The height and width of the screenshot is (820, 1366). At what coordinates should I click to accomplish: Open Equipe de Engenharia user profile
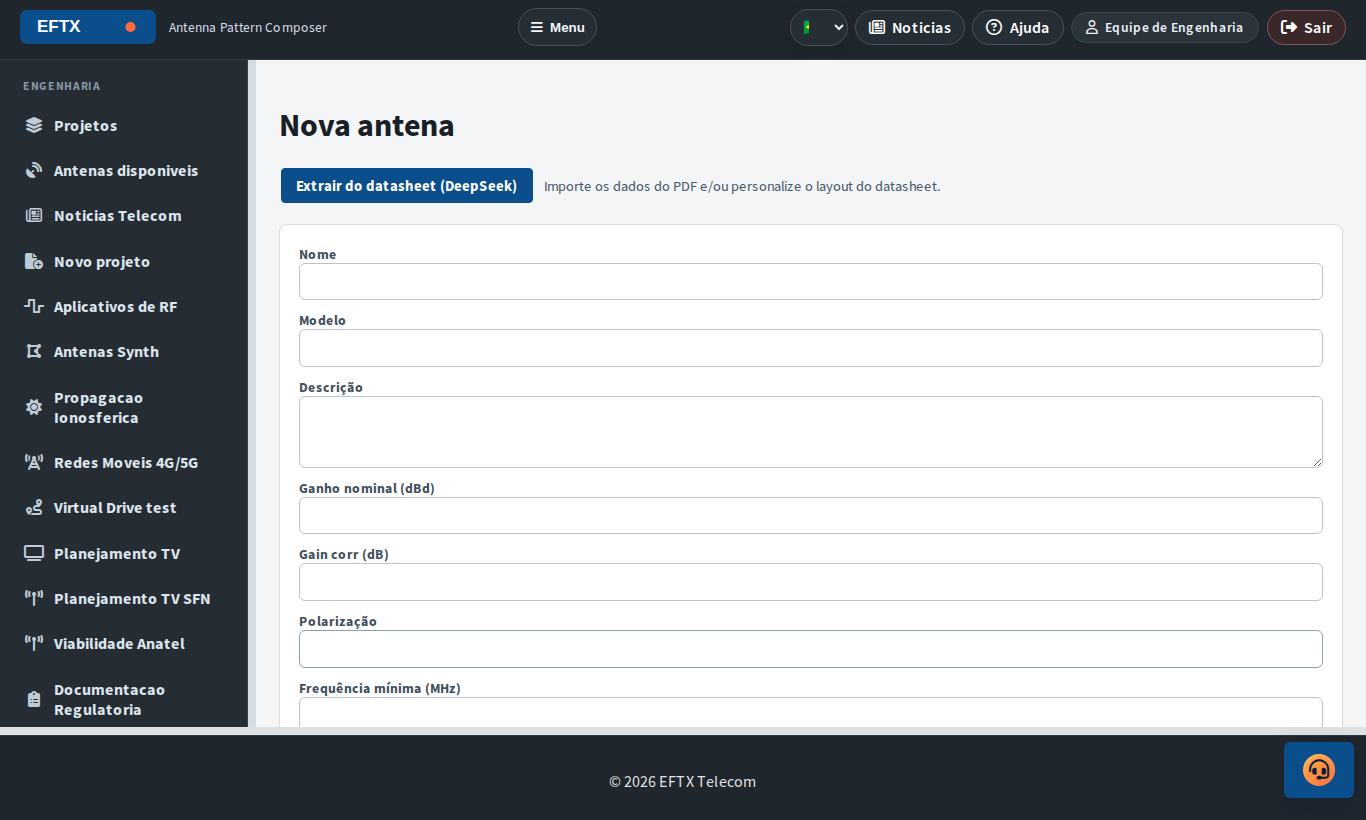point(1165,27)
